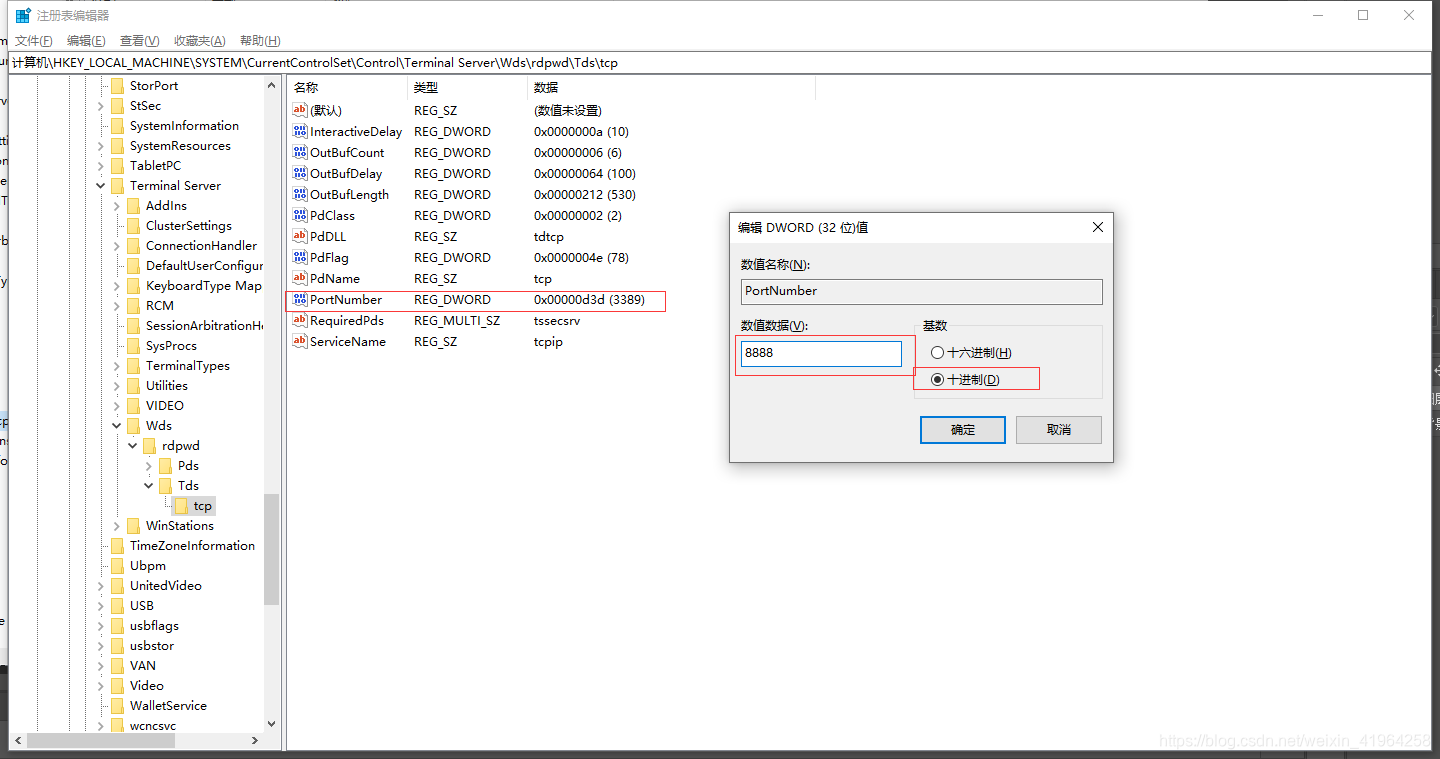Click the 取消 button in DWORD dialog
This screenshot has width=1440, height=759.
1058,430
